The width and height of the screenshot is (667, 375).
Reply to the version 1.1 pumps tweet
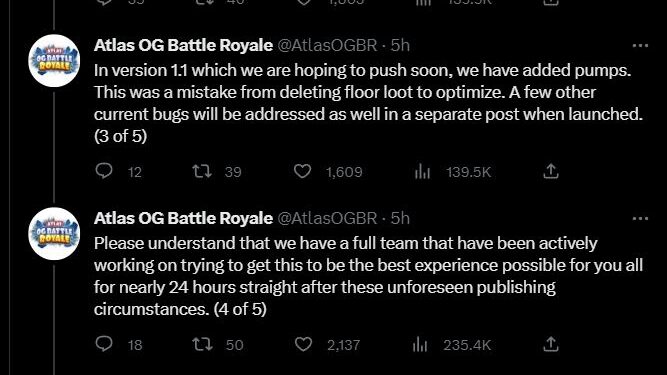104,171
